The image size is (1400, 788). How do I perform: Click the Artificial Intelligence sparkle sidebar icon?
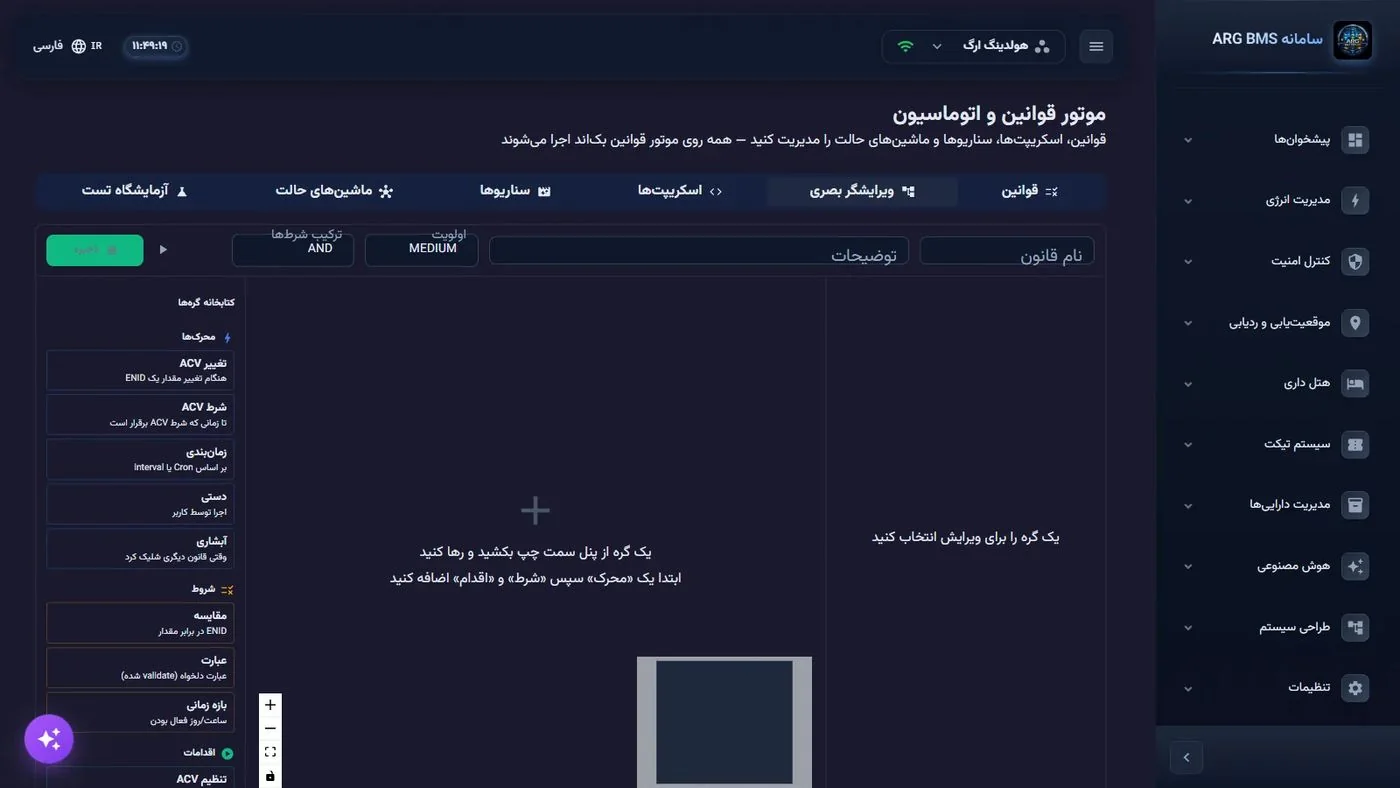tap(1355, 566)
